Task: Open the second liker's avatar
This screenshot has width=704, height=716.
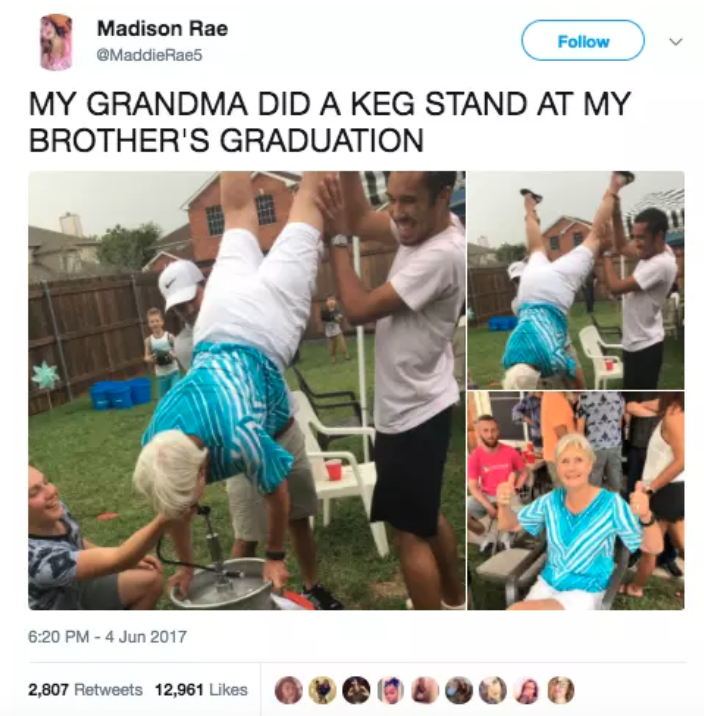Action: [322, 690]
